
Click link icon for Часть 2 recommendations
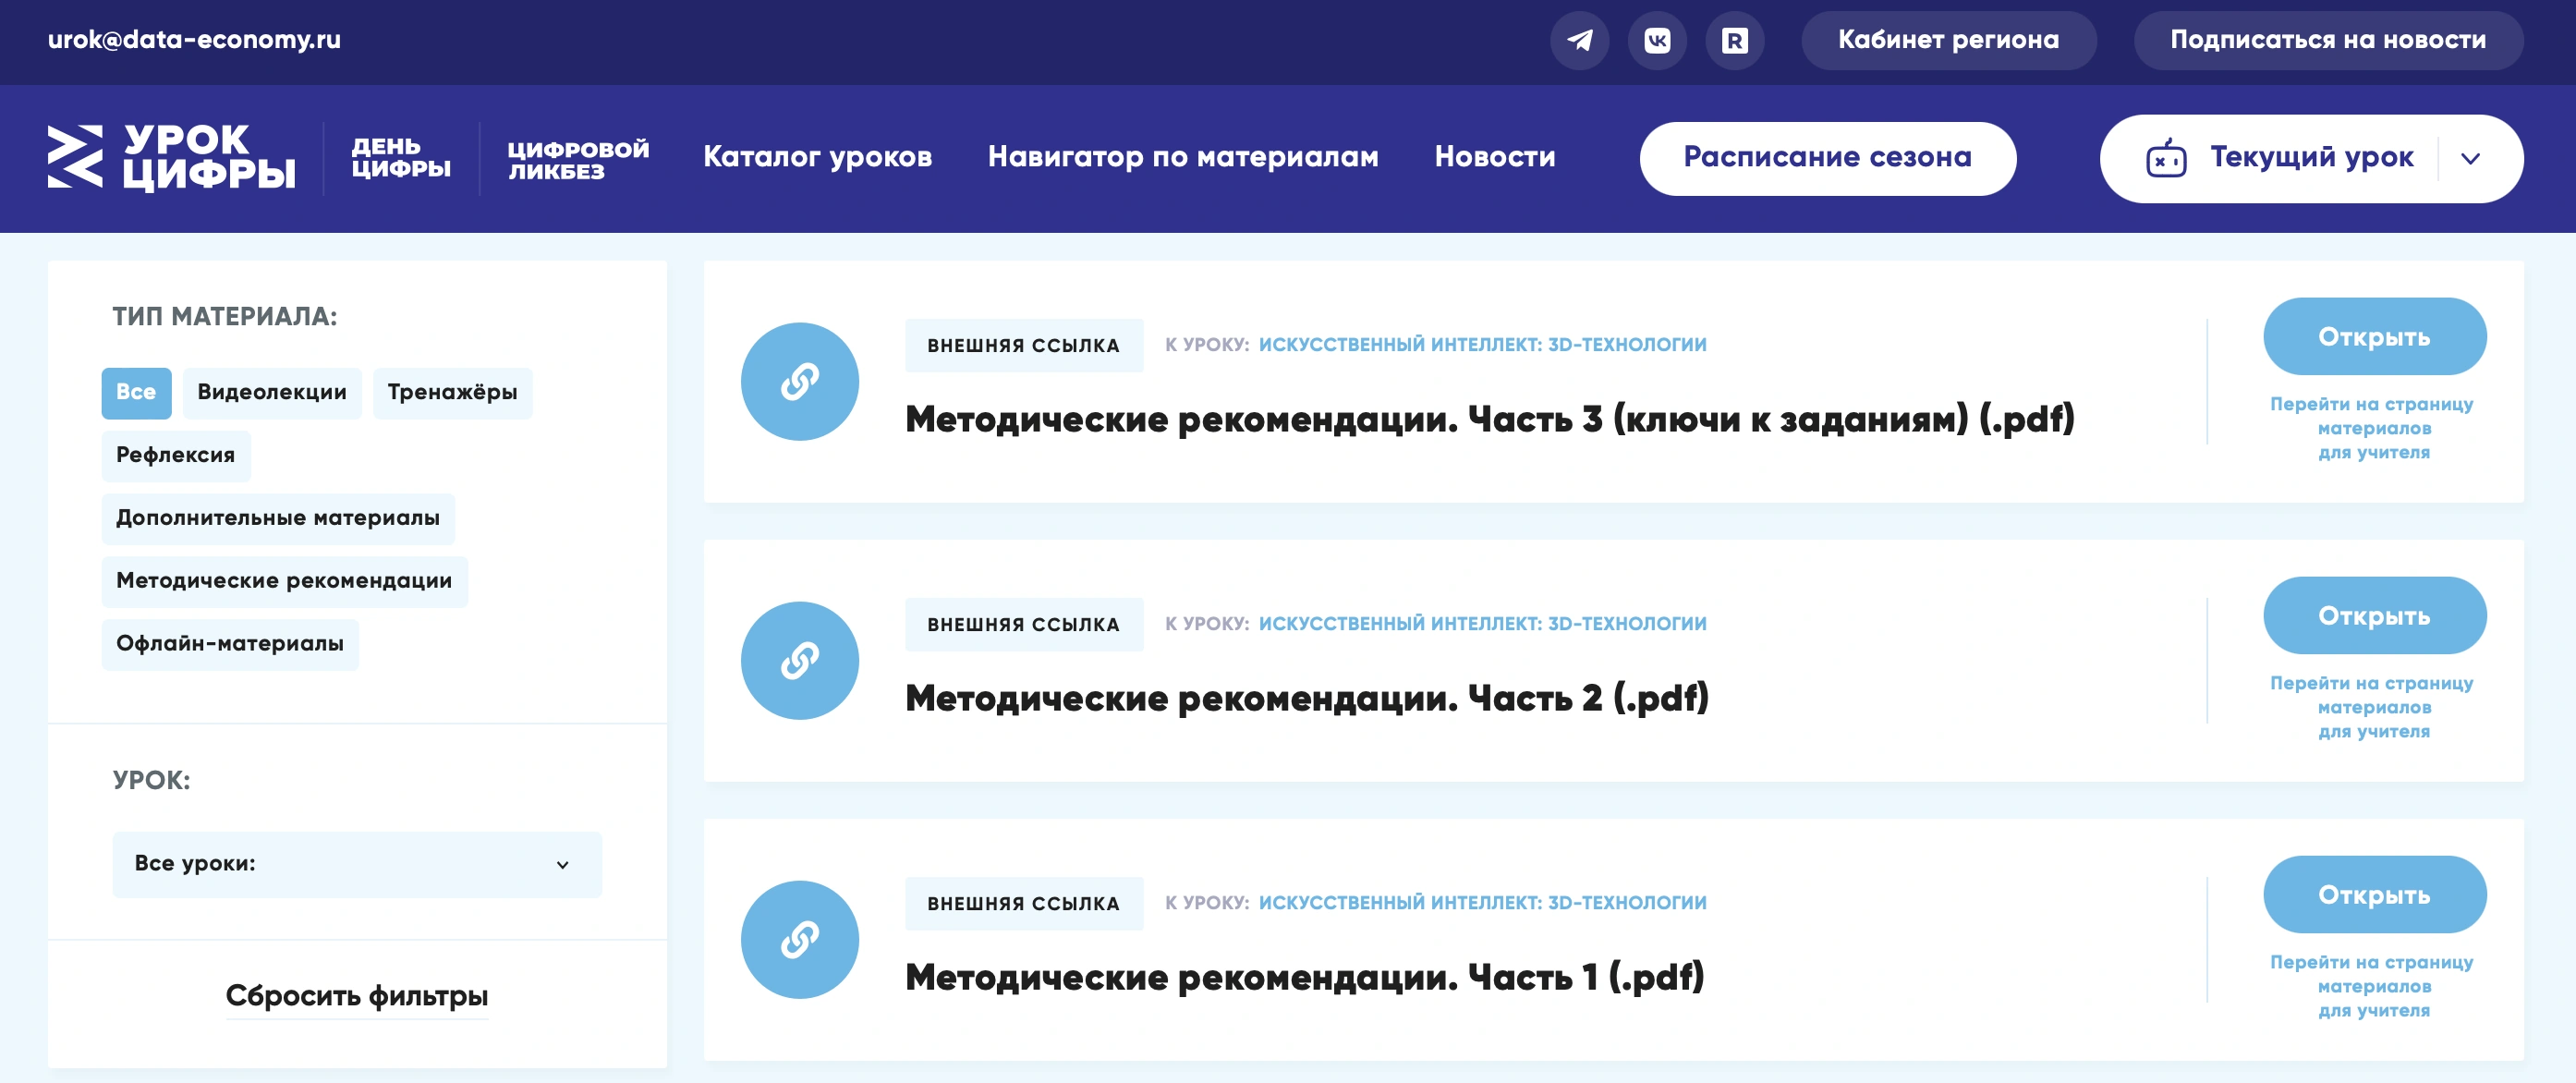(800, 660)
